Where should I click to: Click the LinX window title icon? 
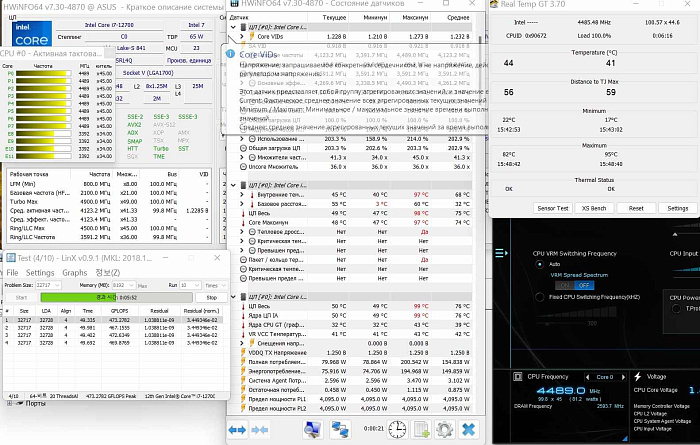click(11, 258)
